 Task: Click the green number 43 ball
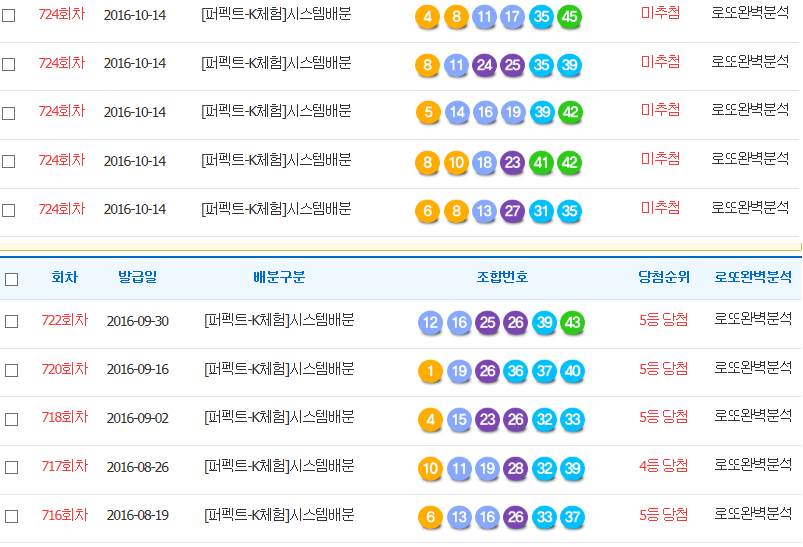(x=573, y=323)
